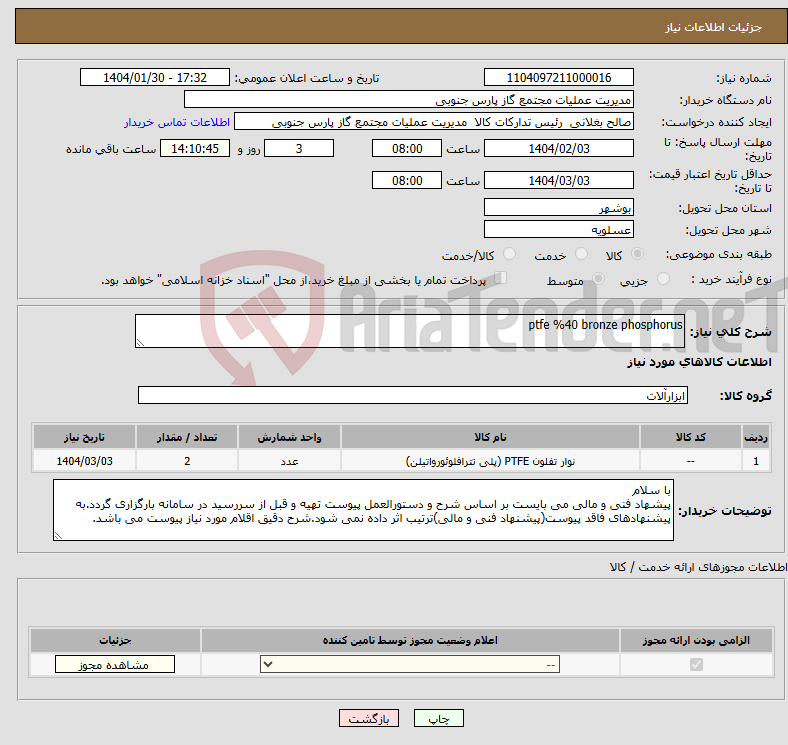Click the نوار تفلون PTFE item name cell

pyautogui.click(x=490, y=461)
